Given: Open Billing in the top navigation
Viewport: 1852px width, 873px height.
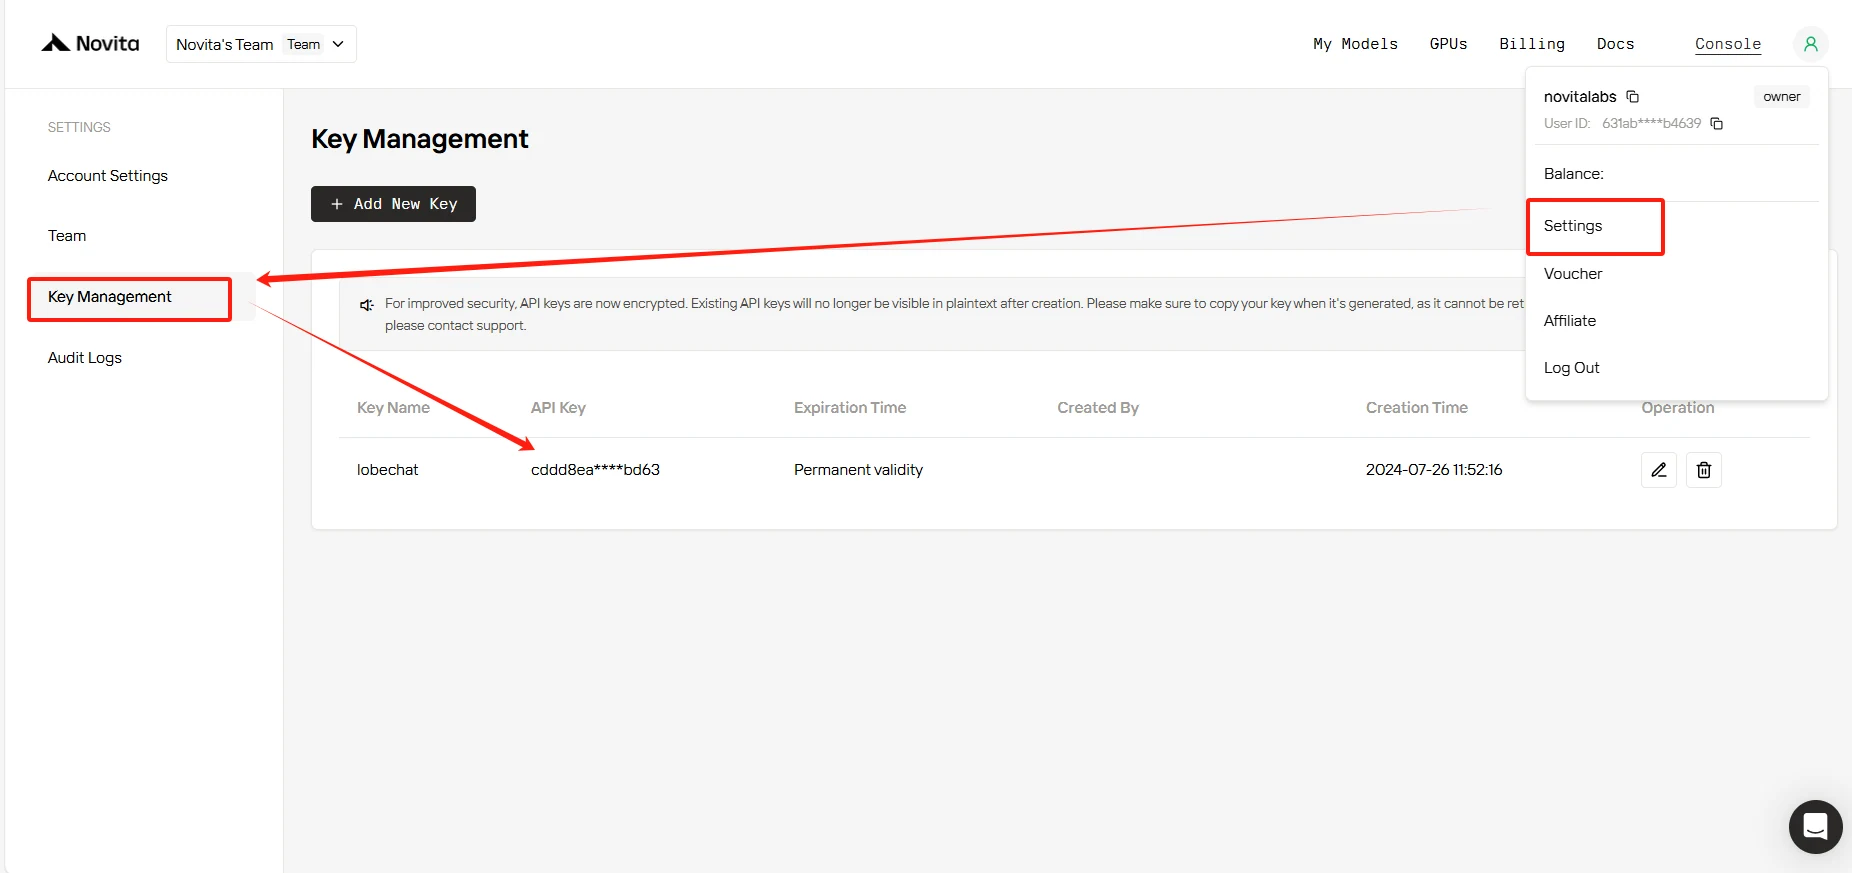Looking at the screenshot, I should 1532,44.
